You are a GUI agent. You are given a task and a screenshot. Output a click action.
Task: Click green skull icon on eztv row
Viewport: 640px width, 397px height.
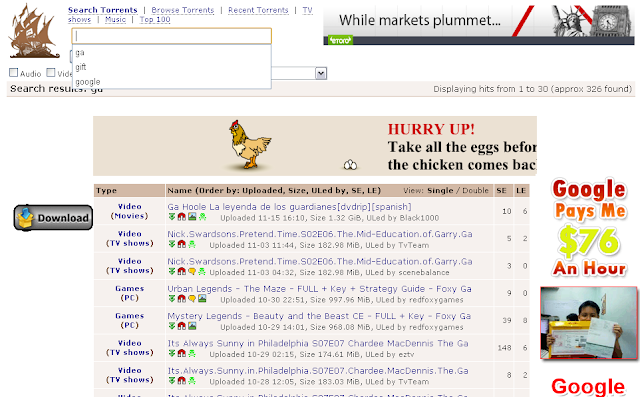point(192,354)
